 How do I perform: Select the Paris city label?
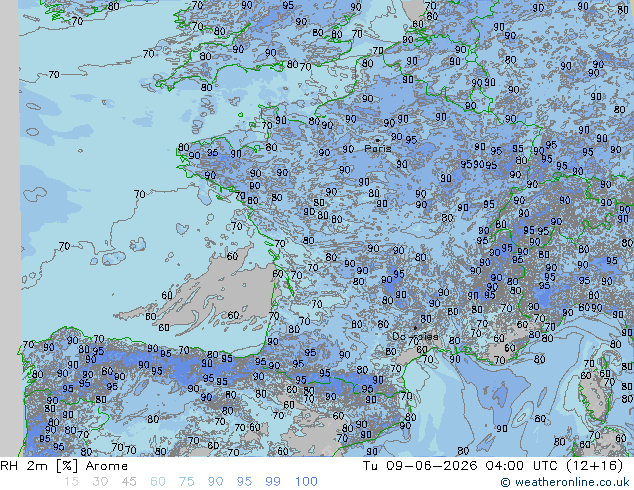coord(378,149)
